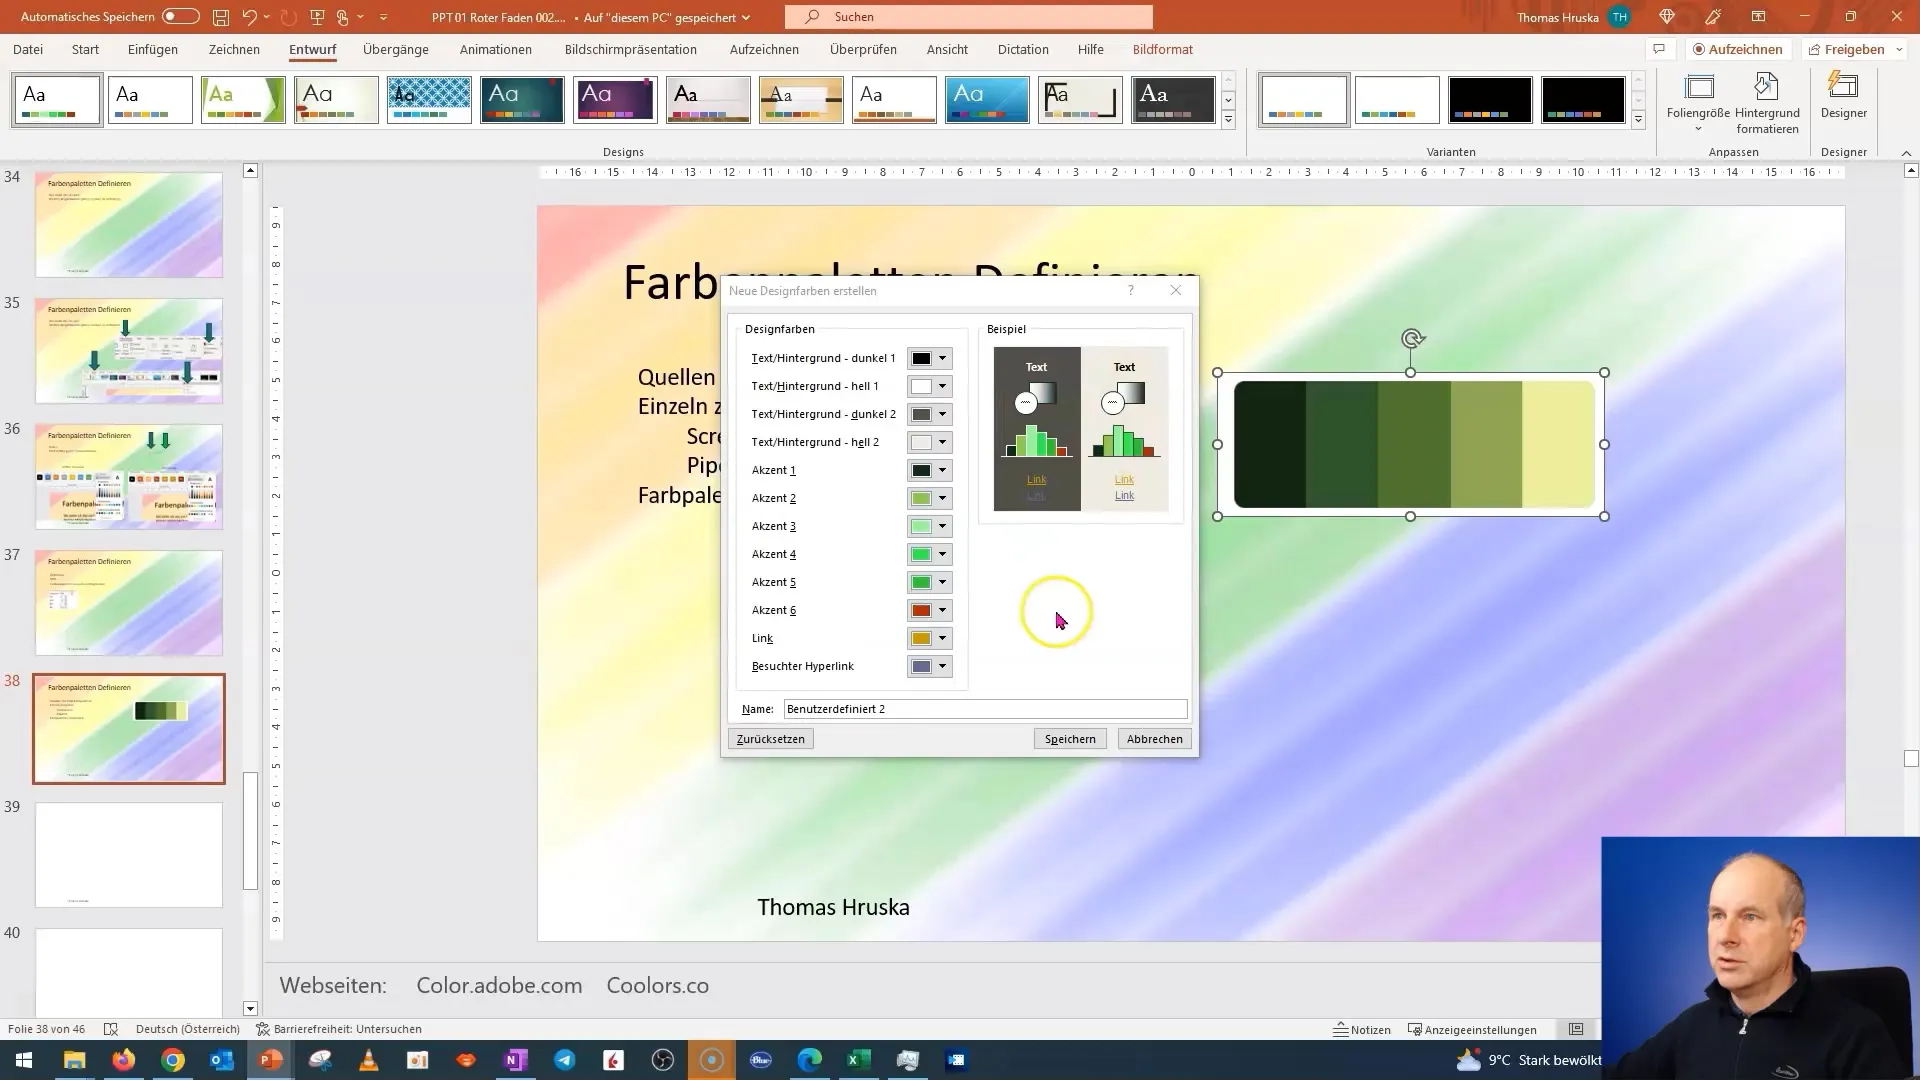Toggle the Automatisches Speichern switch
1920x1080 pixels.
pyautogui.click(x=180, y=17)
